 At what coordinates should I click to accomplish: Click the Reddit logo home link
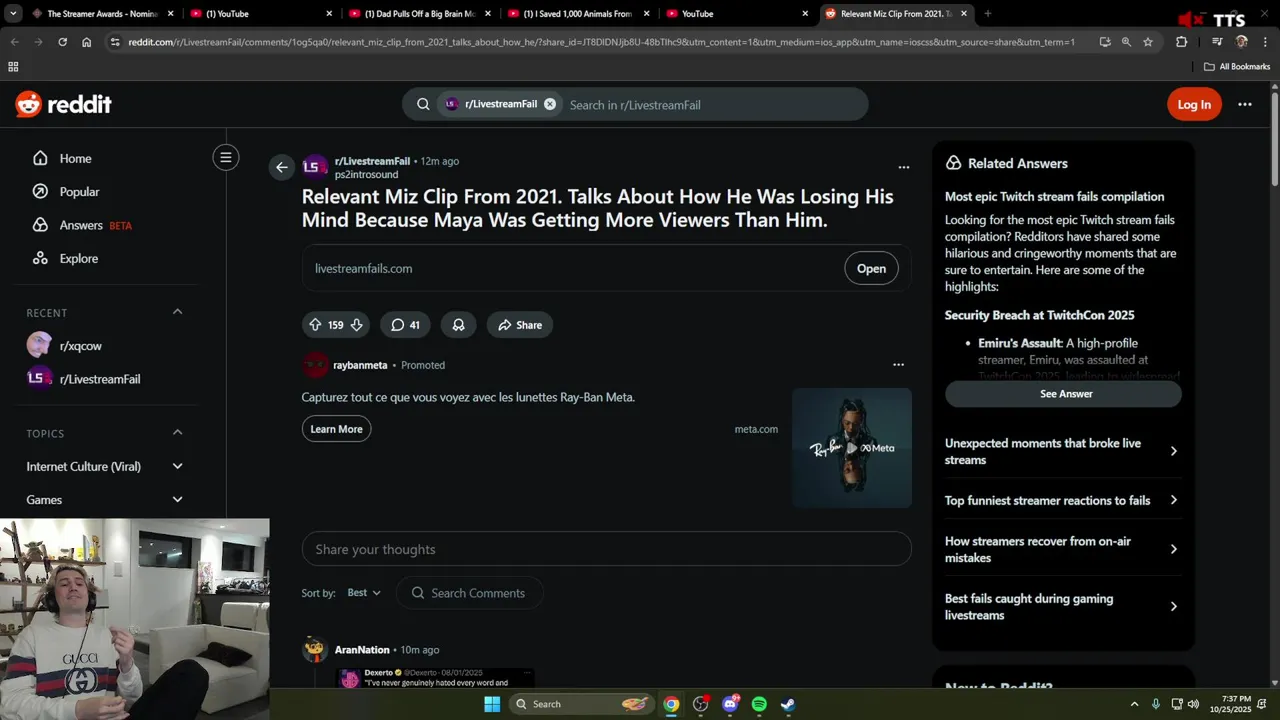tap(64, 104)
